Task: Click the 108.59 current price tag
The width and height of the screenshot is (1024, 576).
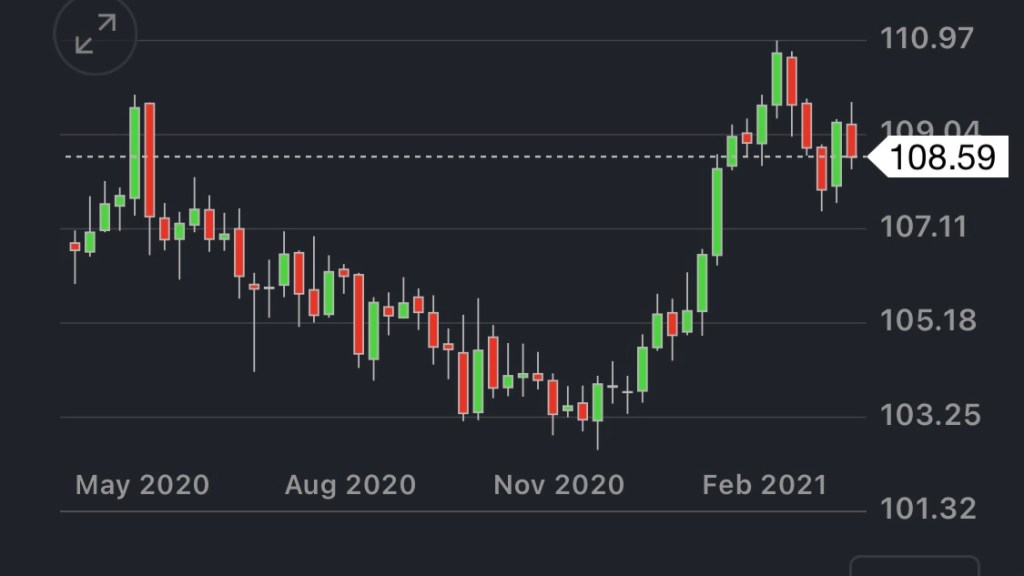Action: click(x=942, y=158)
